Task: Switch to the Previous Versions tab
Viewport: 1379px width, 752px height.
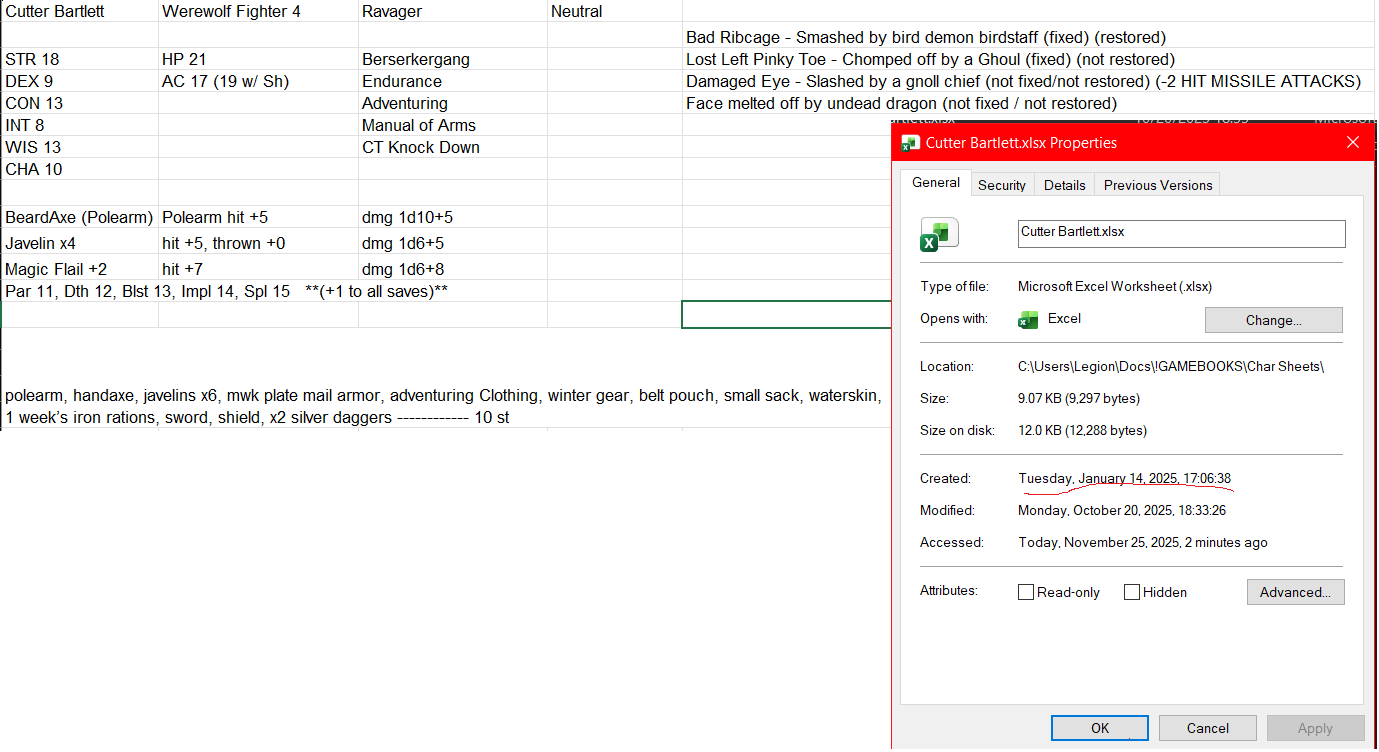Action: 1158,185
